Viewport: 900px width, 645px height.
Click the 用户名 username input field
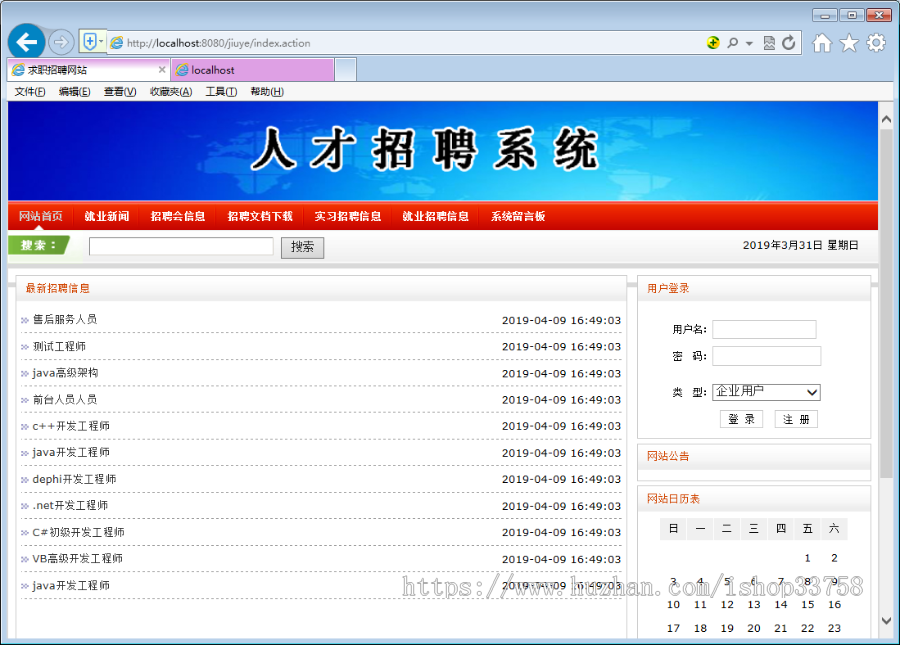(x=766, y=328)
